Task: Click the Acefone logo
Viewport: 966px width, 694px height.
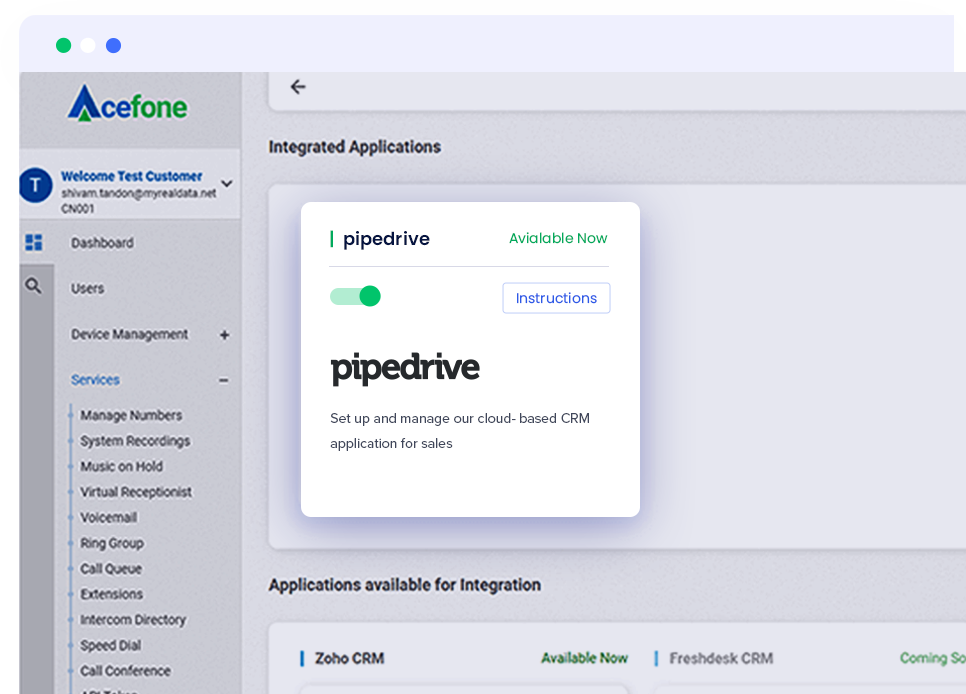Action: [128, 104]
